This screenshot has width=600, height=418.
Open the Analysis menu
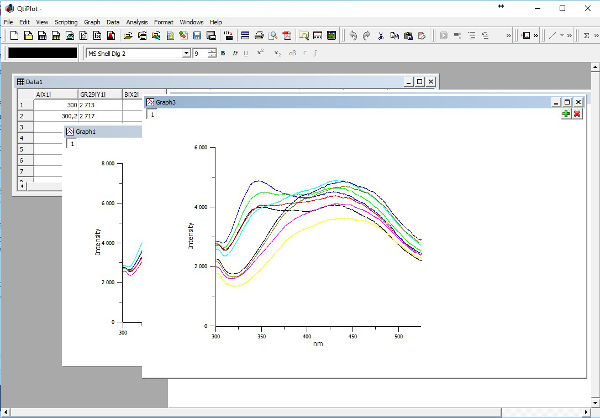(x=137, y=21)
